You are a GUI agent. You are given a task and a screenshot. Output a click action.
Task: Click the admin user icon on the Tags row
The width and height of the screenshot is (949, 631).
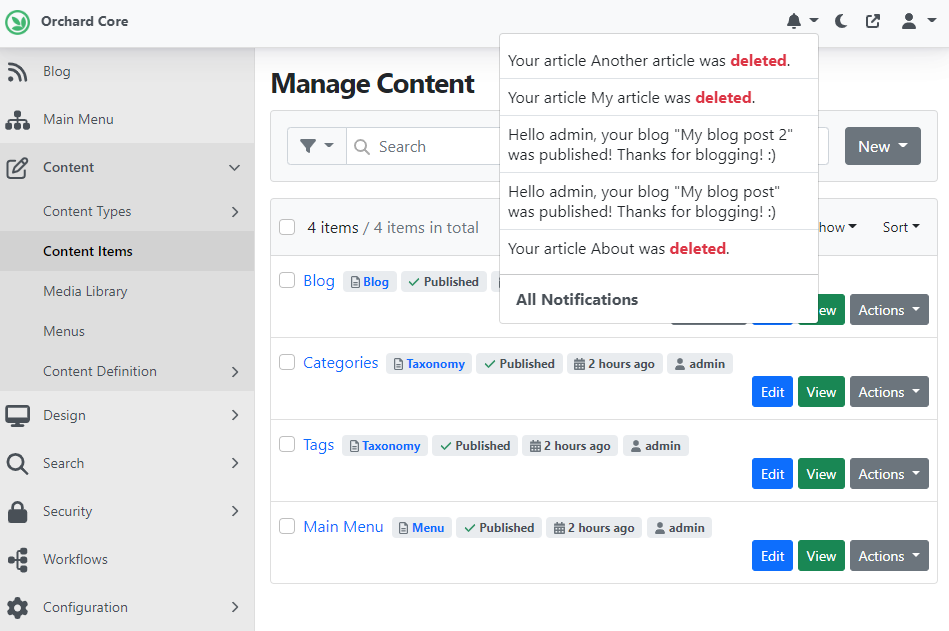coord(636,446)
